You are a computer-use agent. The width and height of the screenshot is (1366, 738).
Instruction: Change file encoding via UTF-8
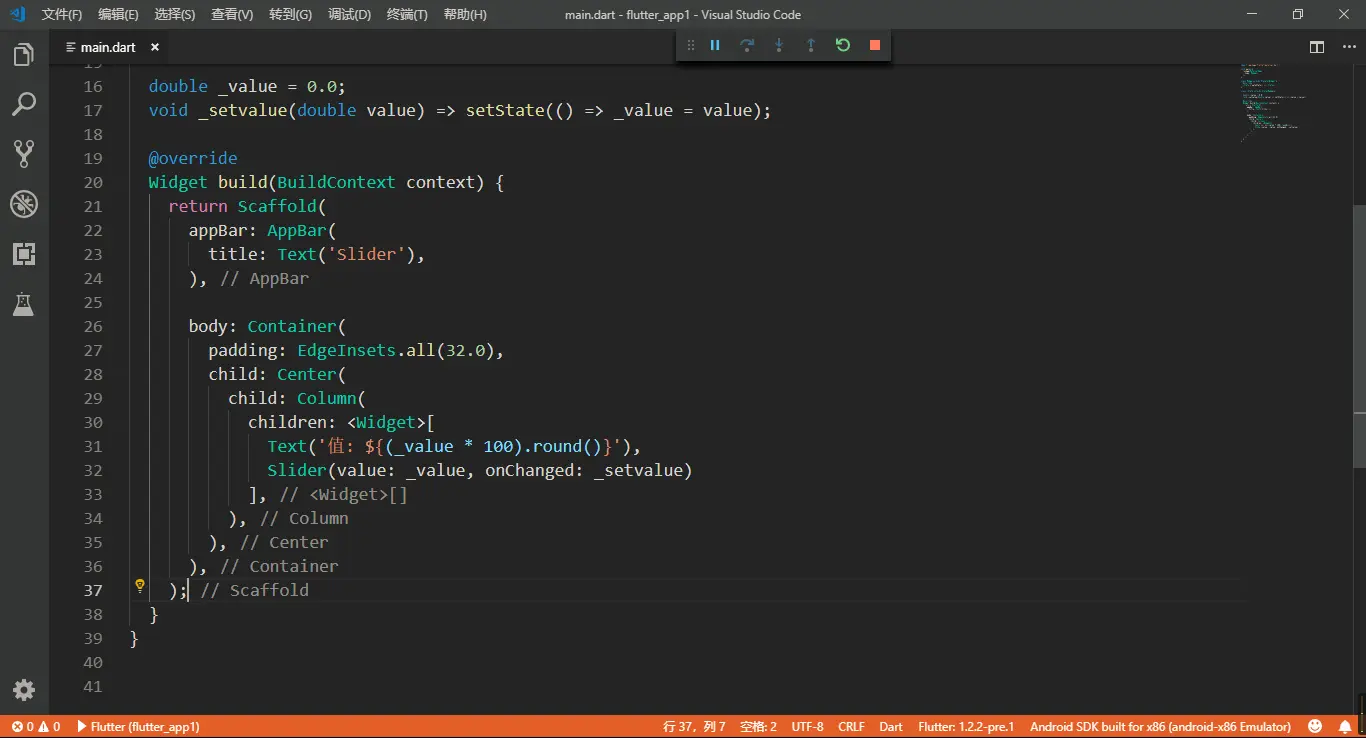[807, 727]
